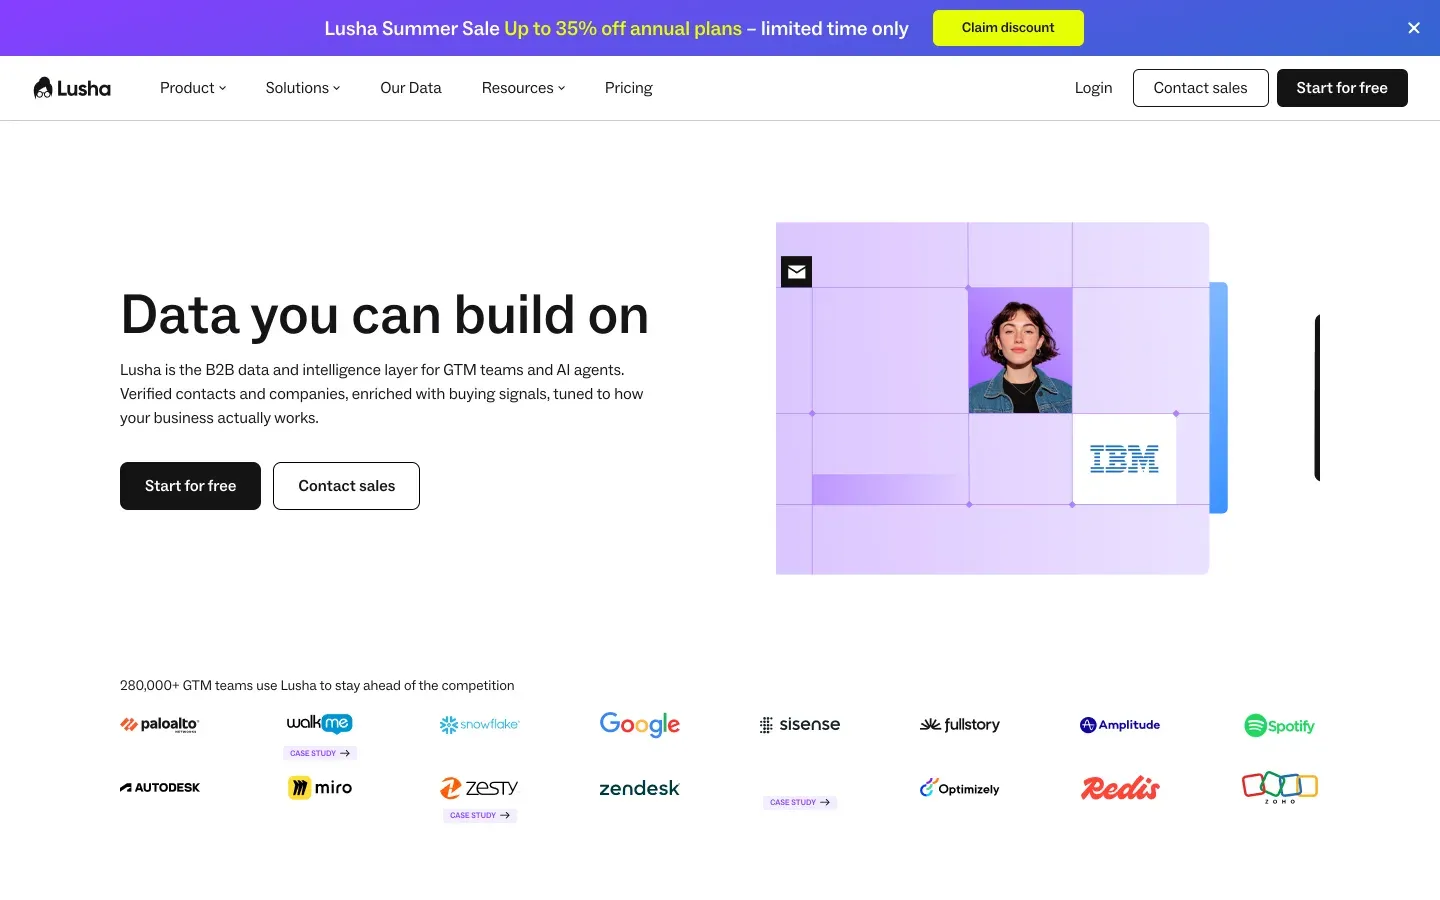Click Contact sales under the hero headline
Viewport: 1440px width, 900px height.
point(346,486)
